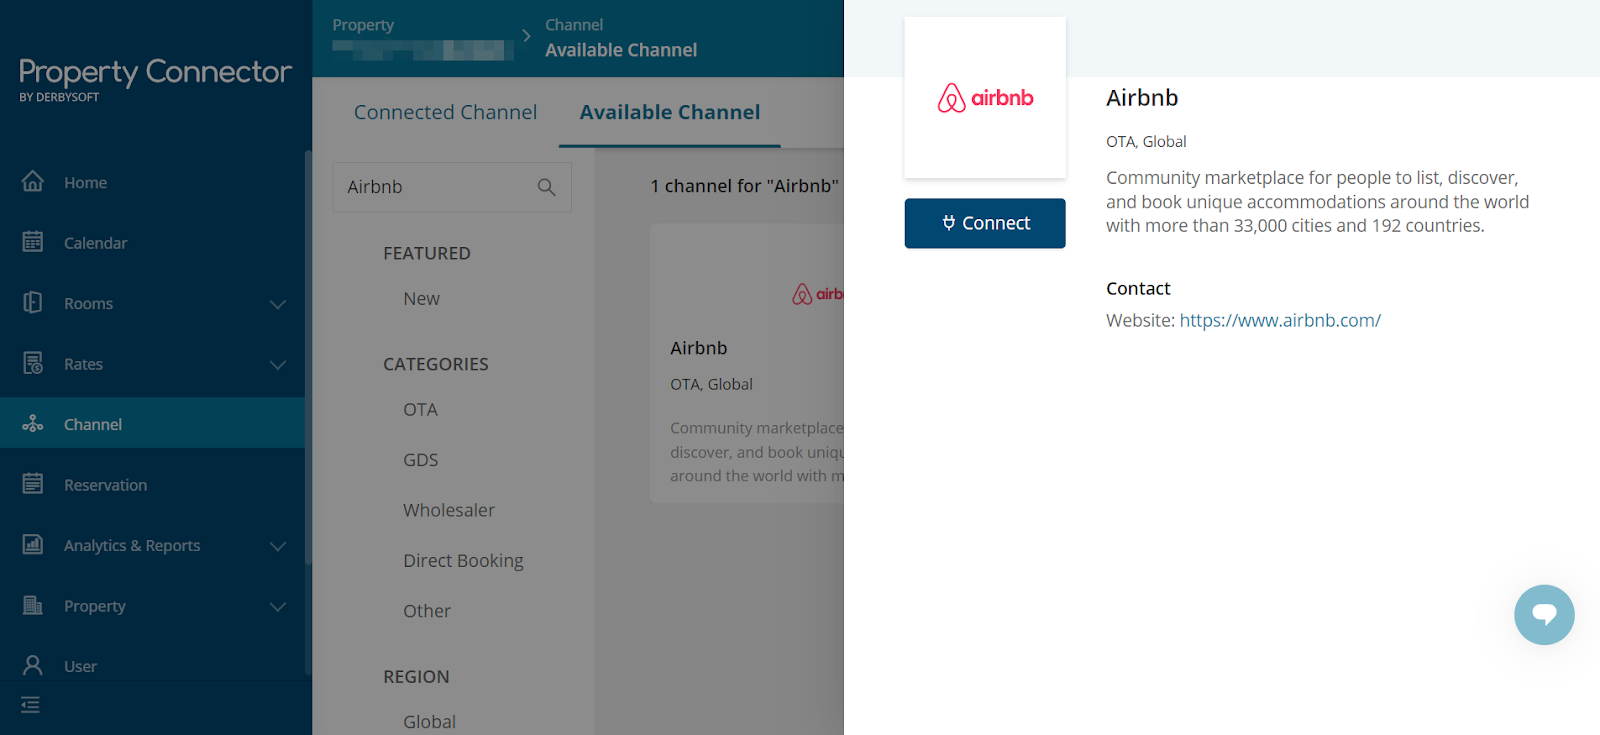Screen dimensions: 1600x735
Task: Open the Reservation menu item
Action: 152,485
